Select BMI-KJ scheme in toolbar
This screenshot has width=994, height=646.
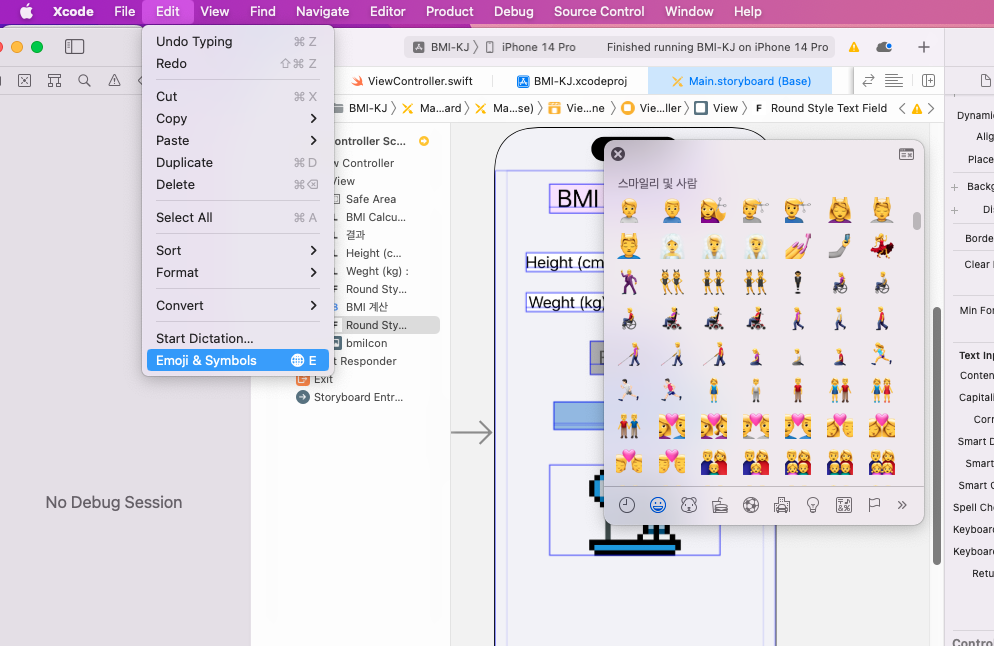[441, 47]
